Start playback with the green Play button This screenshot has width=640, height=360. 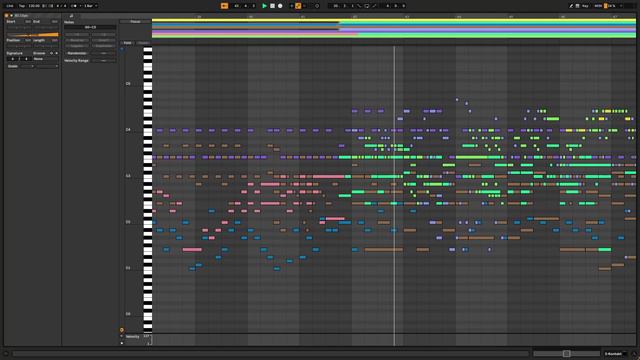[264, 6]
